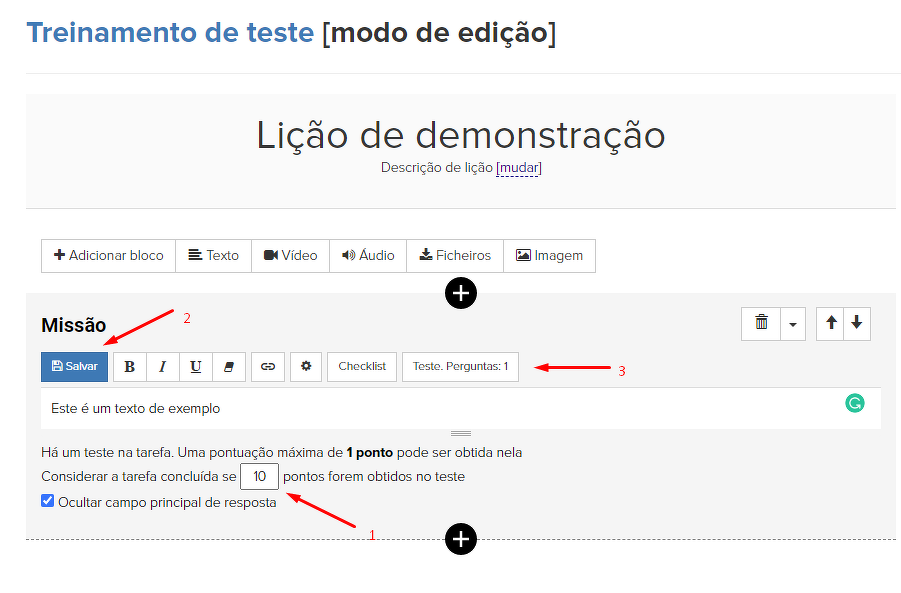Apply italic formatting to text
Screen dimensions: 901x593
pyautogui.click(x=162, y=367)
